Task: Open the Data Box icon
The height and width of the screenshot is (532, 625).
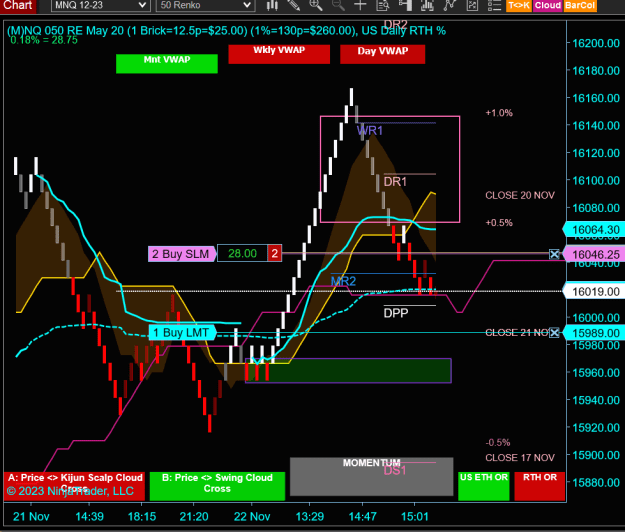Action: (383, 5)
